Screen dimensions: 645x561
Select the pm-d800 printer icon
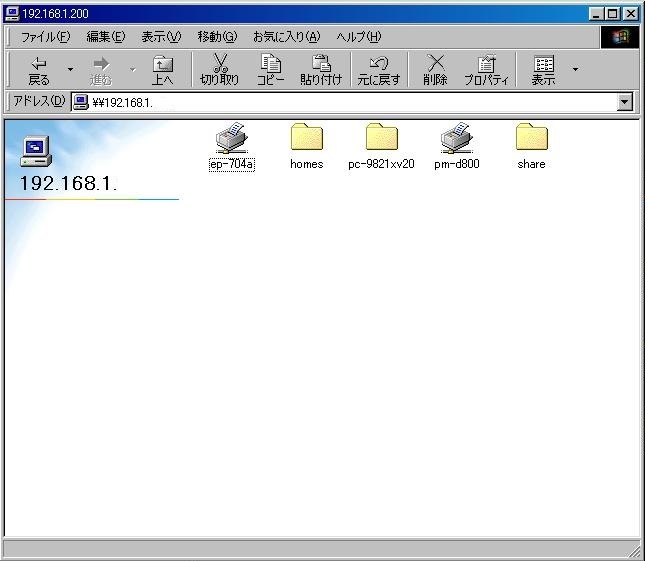(456, 138)
